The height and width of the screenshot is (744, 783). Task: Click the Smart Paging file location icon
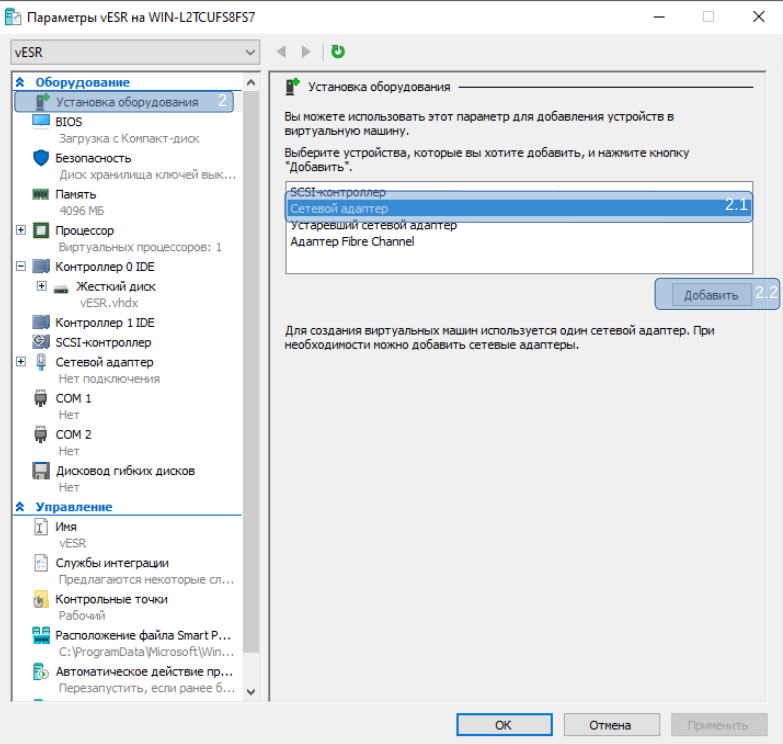(x=41, y=635)
